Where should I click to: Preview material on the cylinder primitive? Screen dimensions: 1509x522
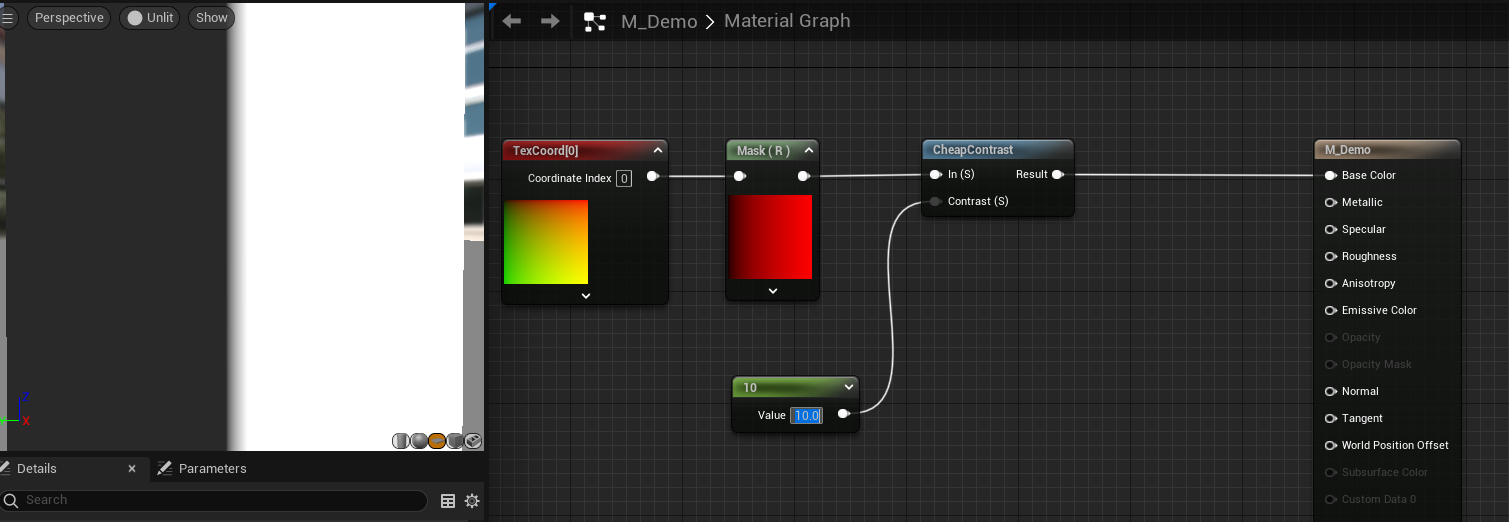click(401, 441)
